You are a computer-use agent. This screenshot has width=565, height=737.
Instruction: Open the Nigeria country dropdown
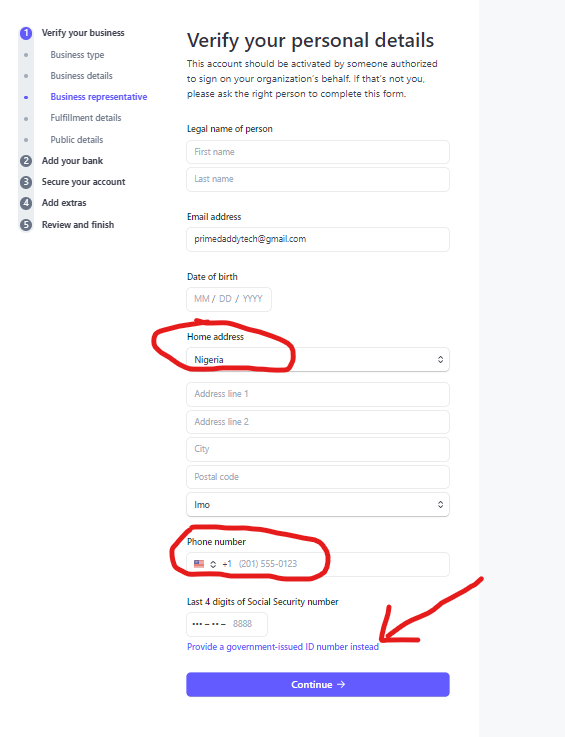(318, 360)
